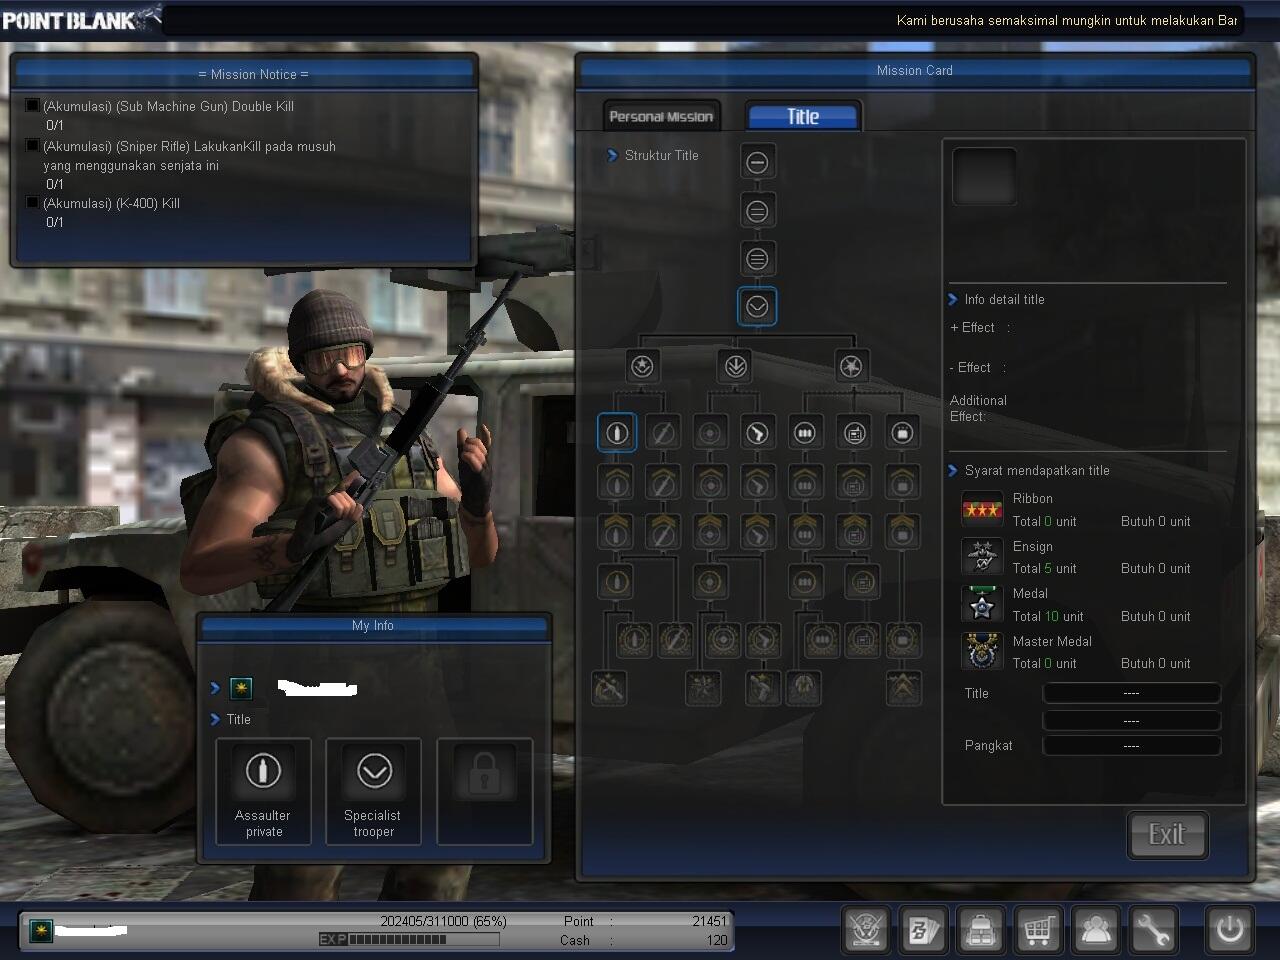Select the plain slash-blade title icon
This screenshot has height=960, width=1280.
tap(662, 433)
